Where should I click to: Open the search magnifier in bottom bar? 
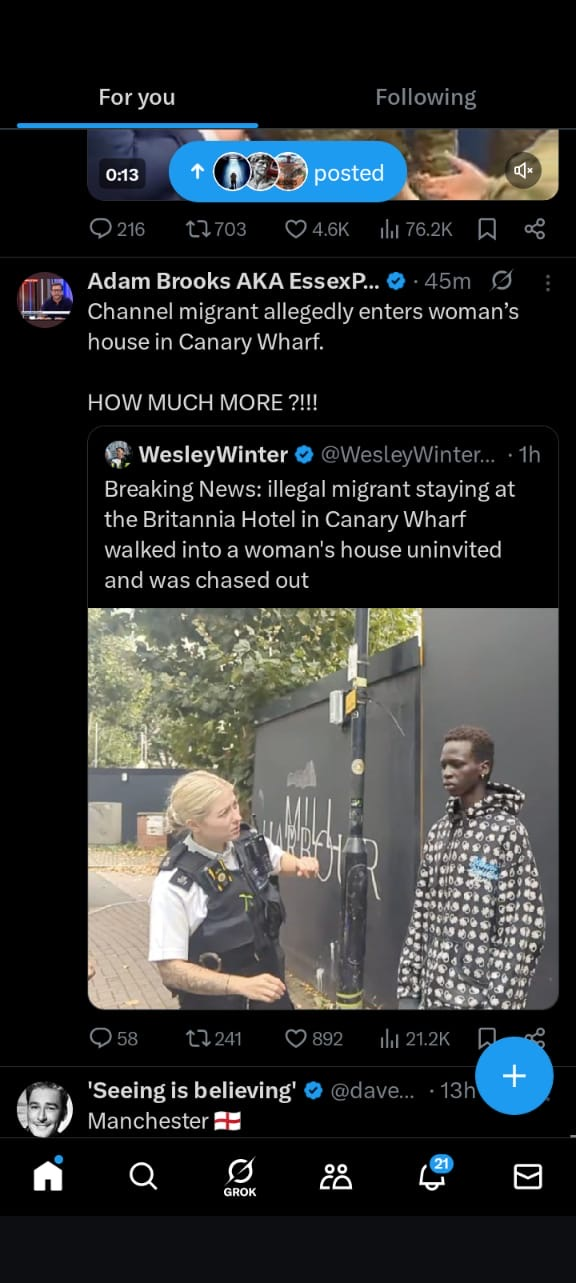(143, 1177)
